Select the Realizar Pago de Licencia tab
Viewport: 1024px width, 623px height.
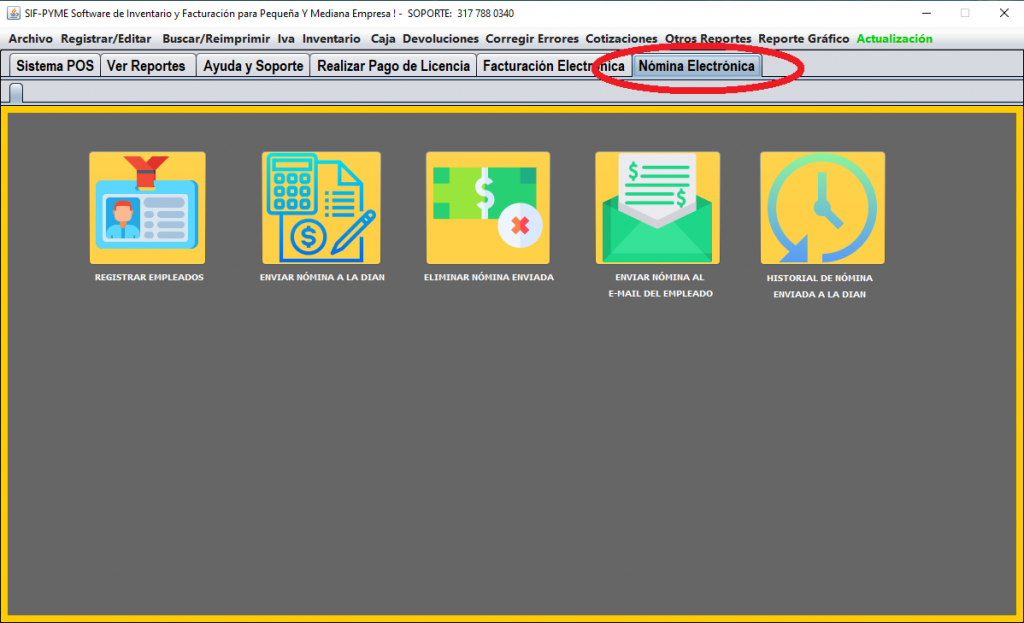pyautogui.click(x=393, y=66)
